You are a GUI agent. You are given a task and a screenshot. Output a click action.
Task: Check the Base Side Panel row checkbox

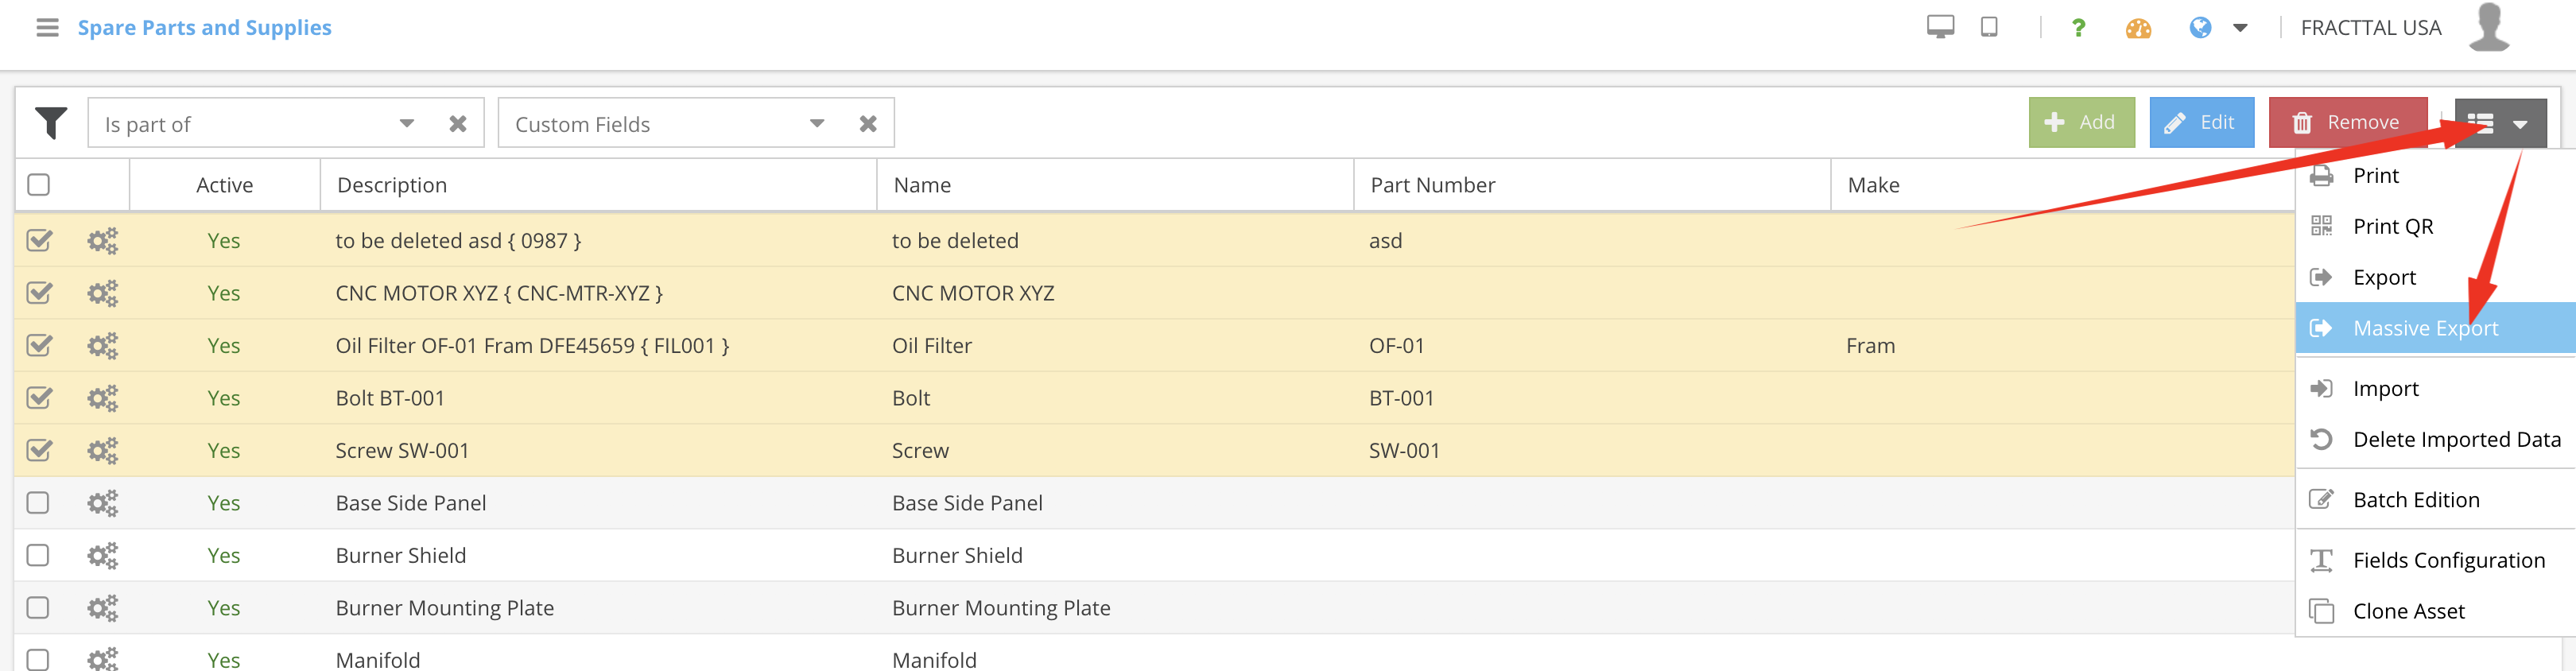point(38,502)
